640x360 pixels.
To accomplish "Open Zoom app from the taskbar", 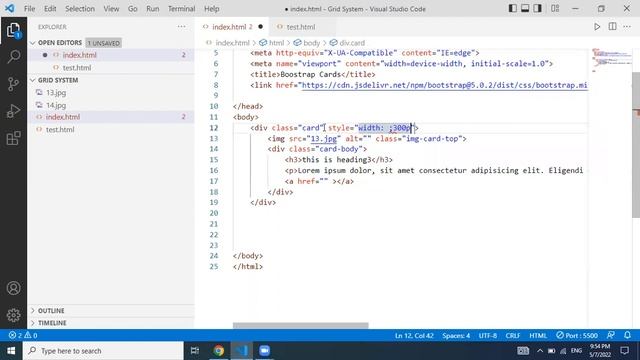I will click(x=264, y=351).
